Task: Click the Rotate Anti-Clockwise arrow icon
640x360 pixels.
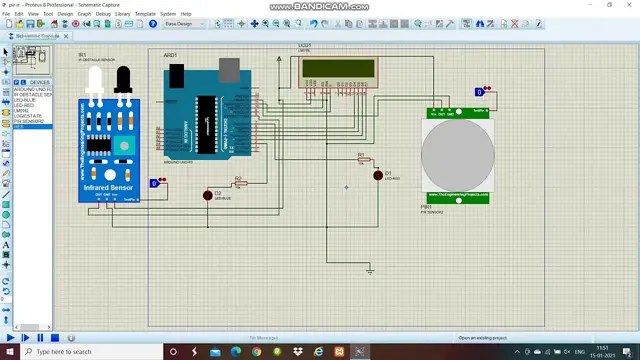Action: pos(6,291)
